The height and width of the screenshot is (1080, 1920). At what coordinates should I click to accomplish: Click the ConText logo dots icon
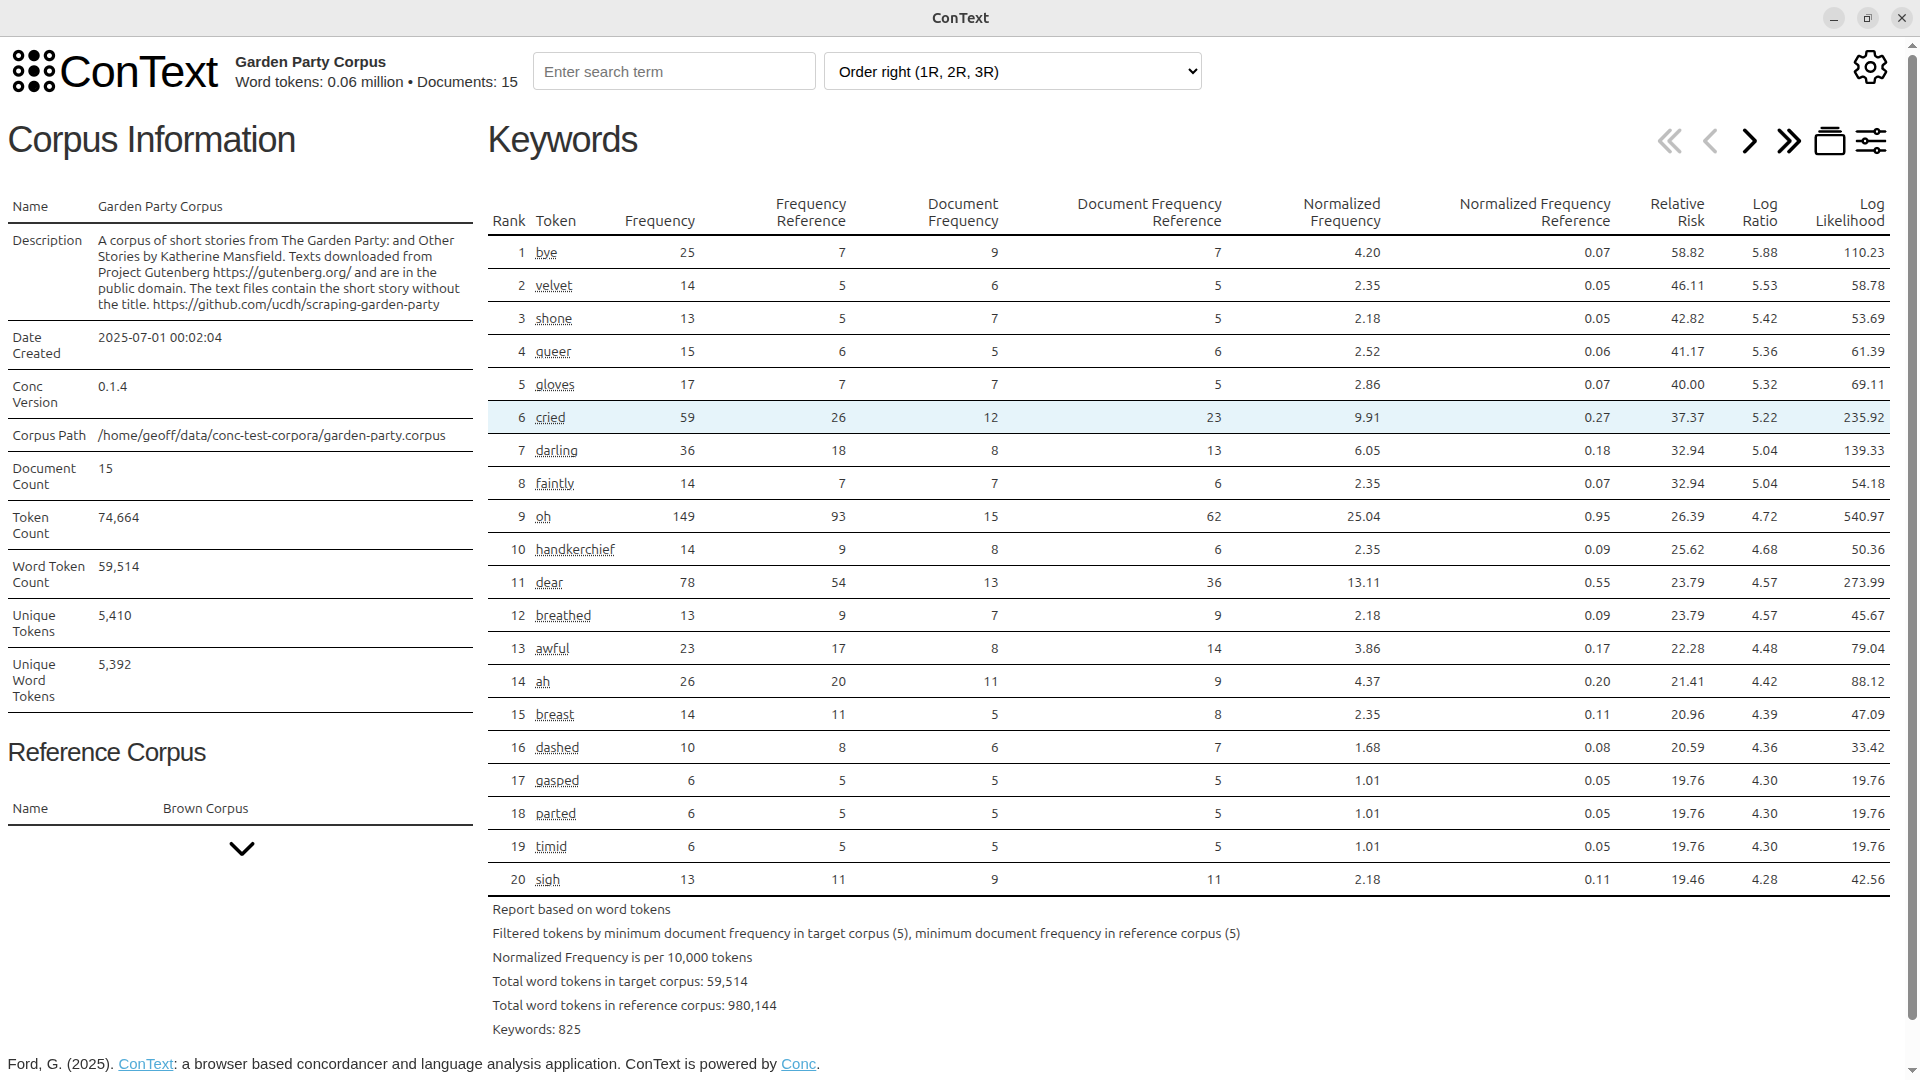(x=33, y=71)
